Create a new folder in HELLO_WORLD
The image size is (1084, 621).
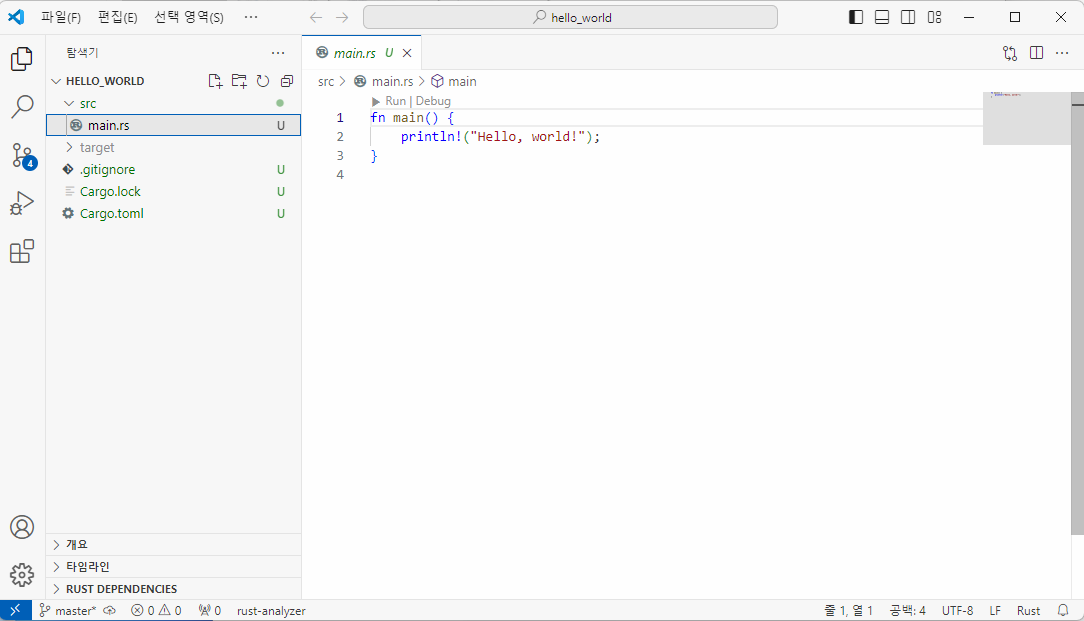pyautogui.click(x=239, y=81)
